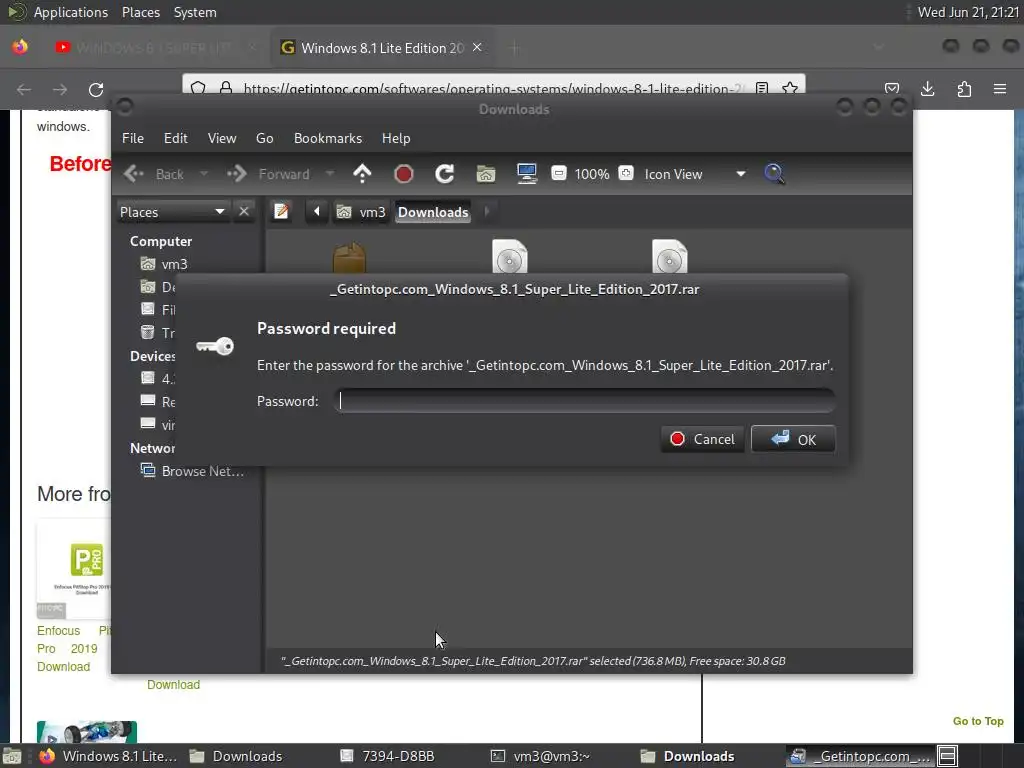Toggle the location edit pencil icon
This screenshot has width=1024, height=768.
coord(281,212)
